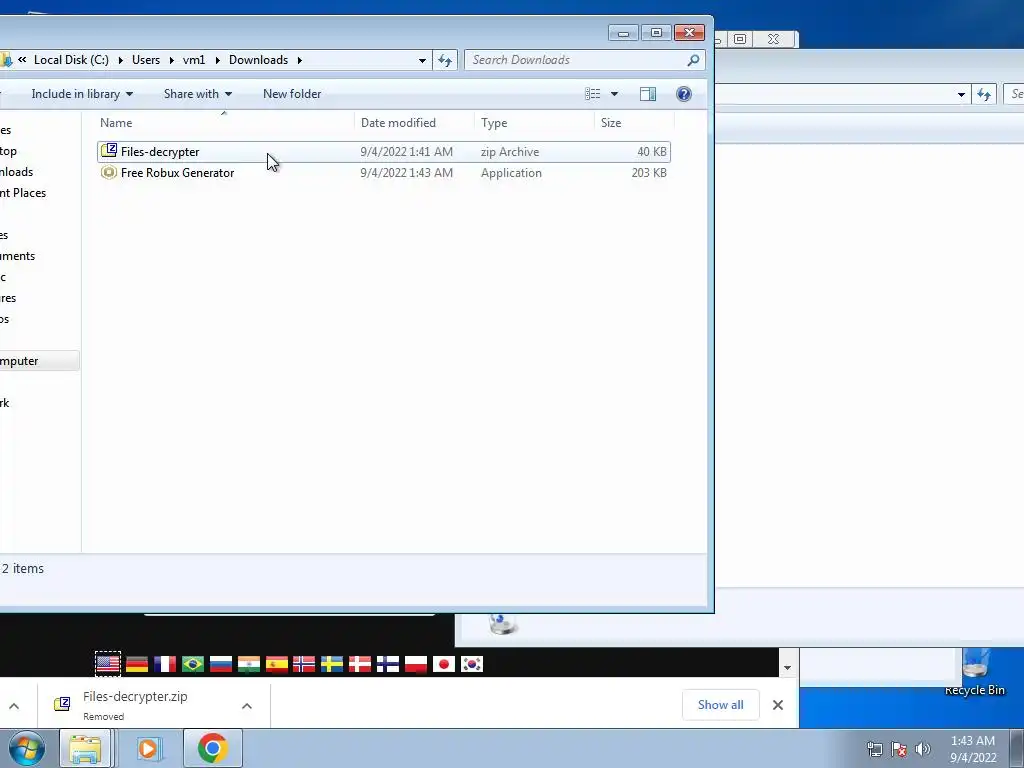1024x768 pixels.
Task: Sort by Type column header
Action: point(535,123)
